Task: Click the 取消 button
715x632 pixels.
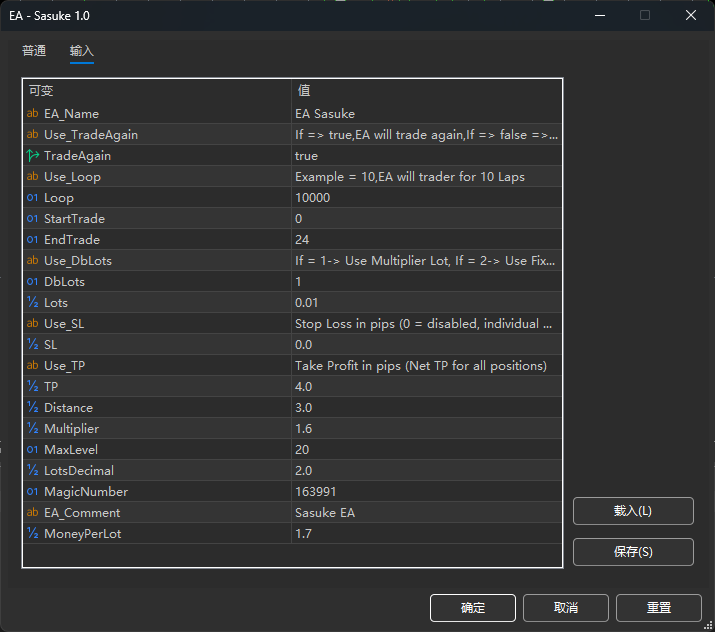Action: pyautogui.click(x=565, y=608)
